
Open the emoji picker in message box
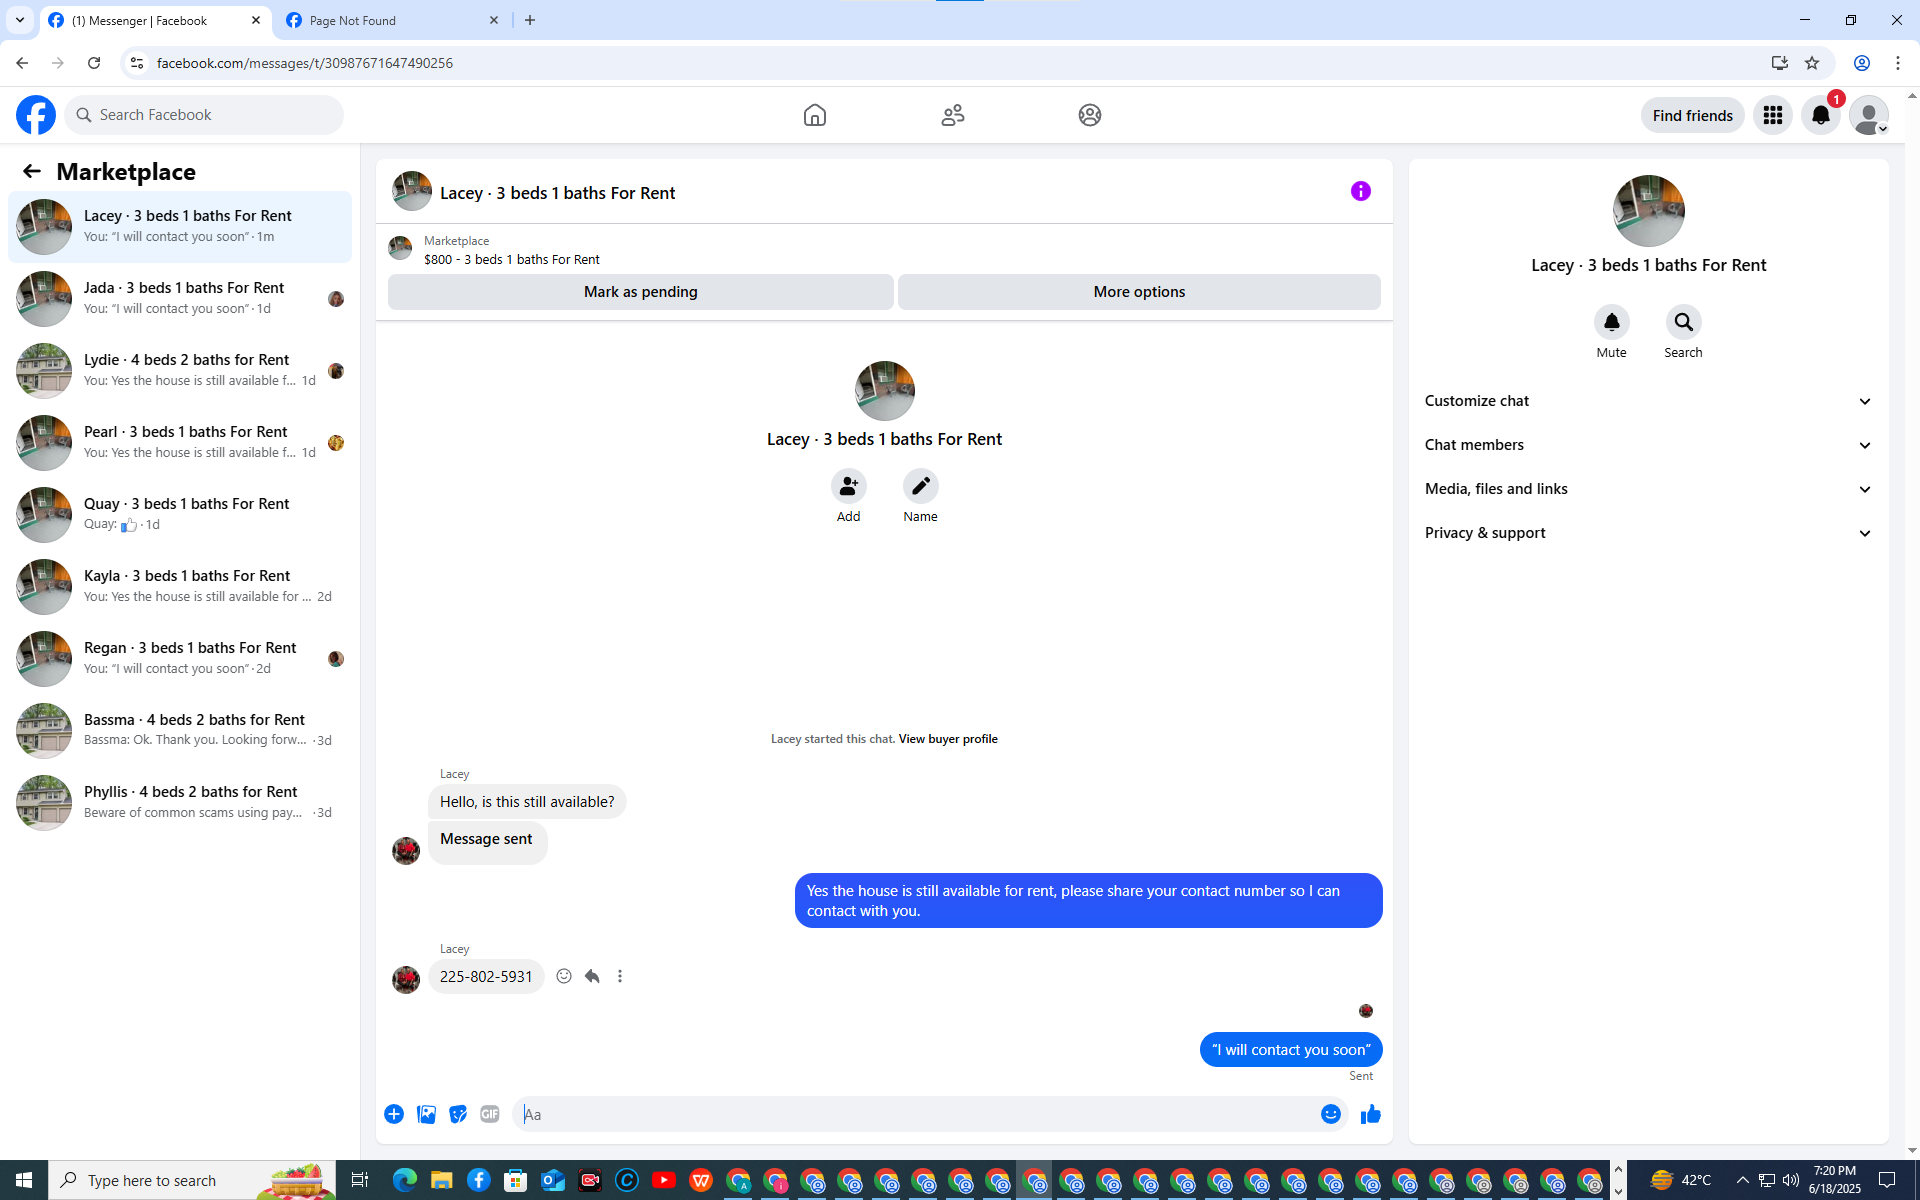pyautogui.click(x=1331, y=1114)
